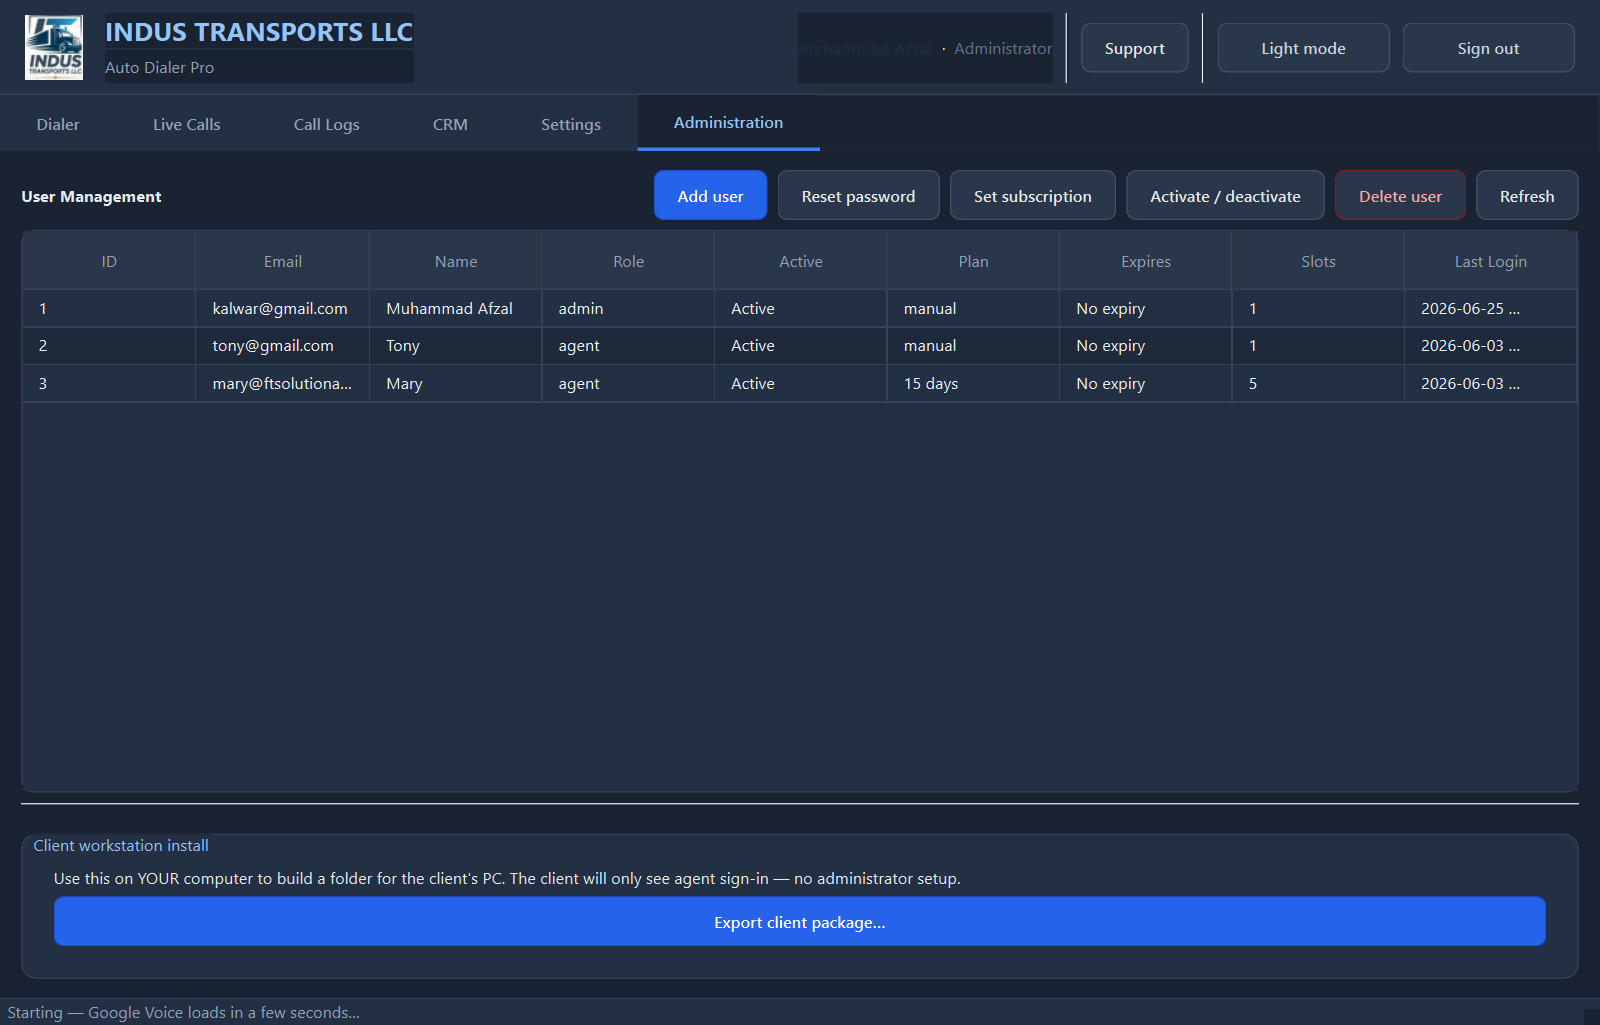The image size is (1600, 1025).
Task: Click Reset password
Action: pos(858,195)
